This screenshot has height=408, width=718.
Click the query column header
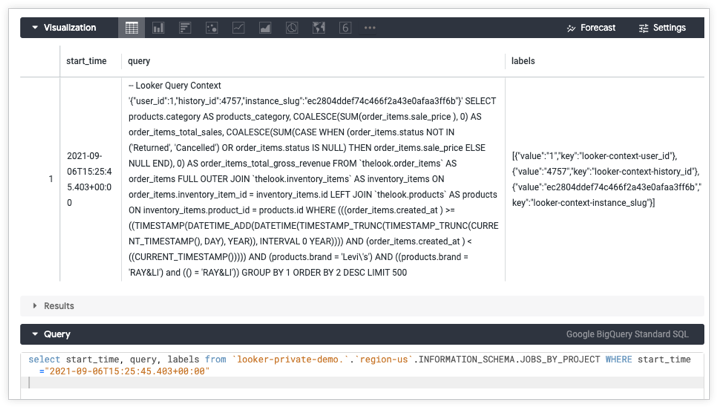[139, 61]
